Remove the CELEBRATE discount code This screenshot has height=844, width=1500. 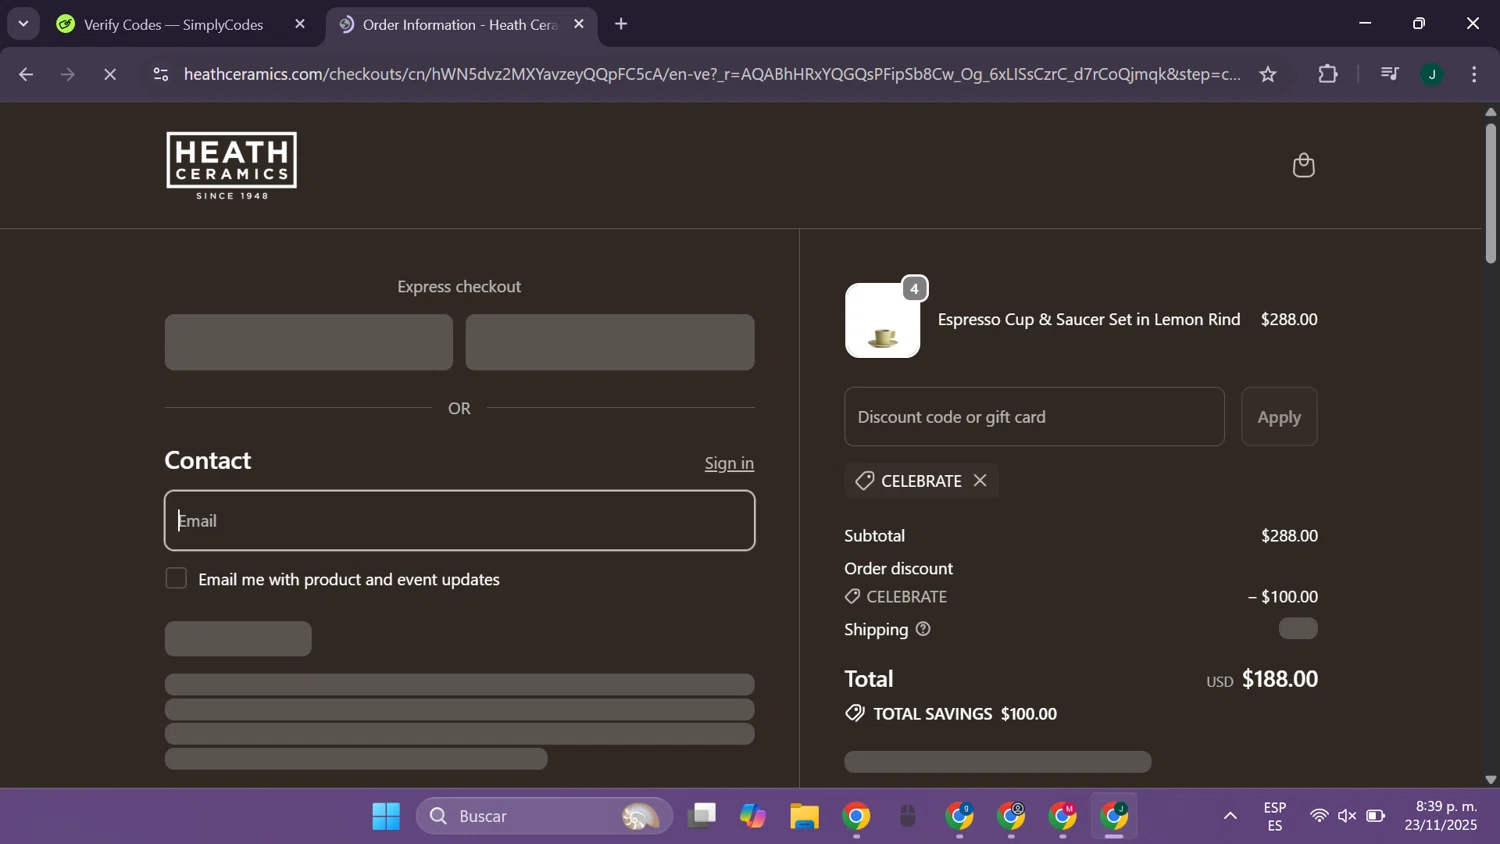[980, 481]
